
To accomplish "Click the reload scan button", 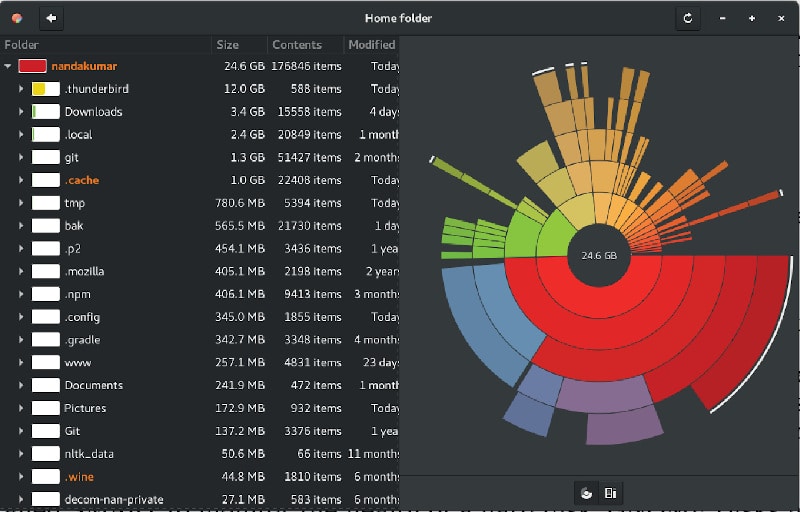I will pos(687,18).
